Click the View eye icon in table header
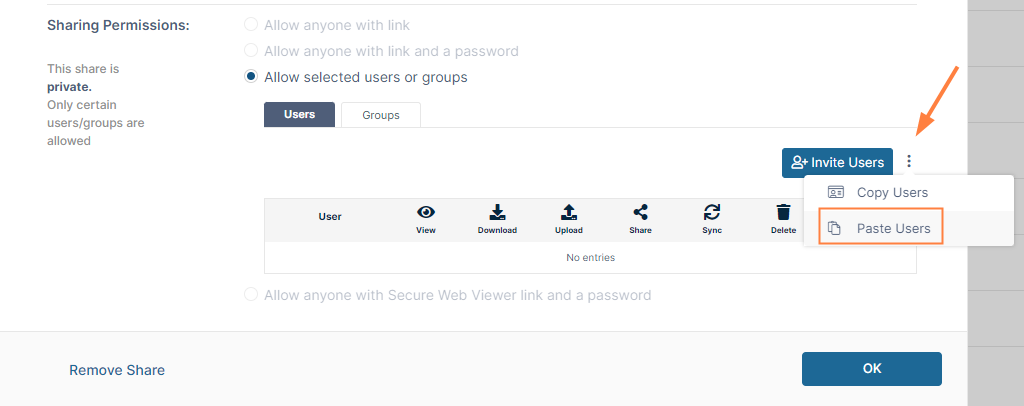 (426, 212)
